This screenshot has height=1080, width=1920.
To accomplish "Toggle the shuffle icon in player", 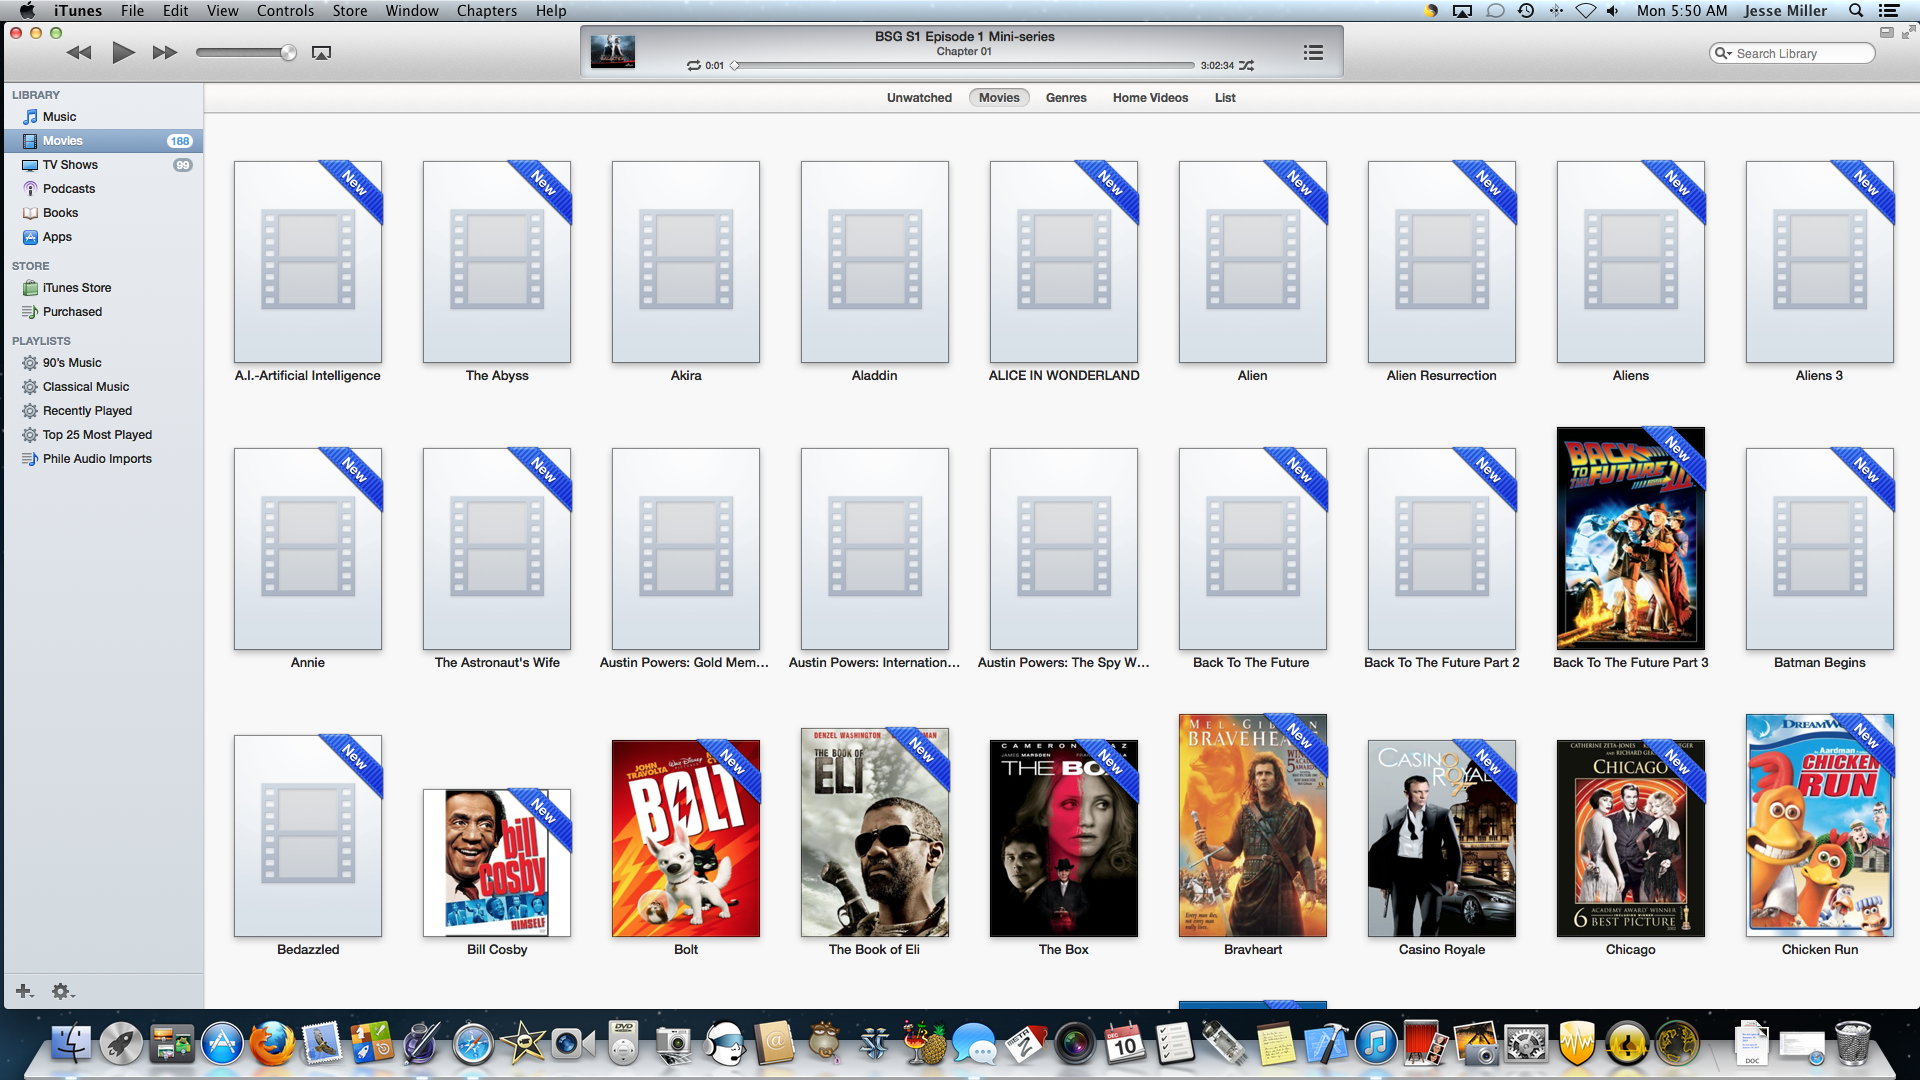I will click(x=1246, y=66).
